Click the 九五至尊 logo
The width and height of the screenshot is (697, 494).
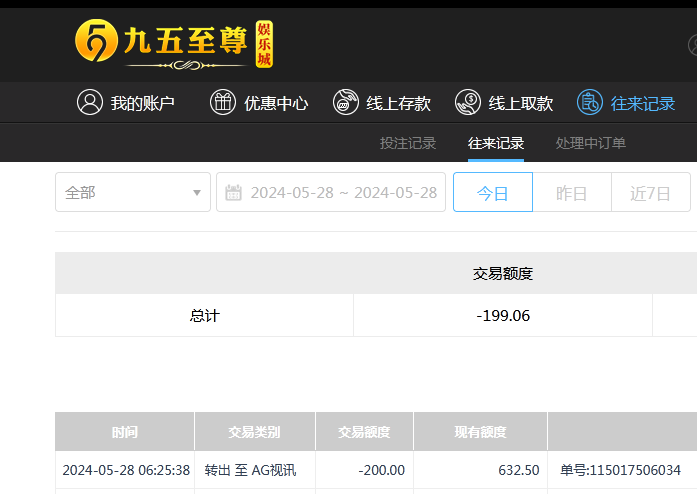pos(174,44)
